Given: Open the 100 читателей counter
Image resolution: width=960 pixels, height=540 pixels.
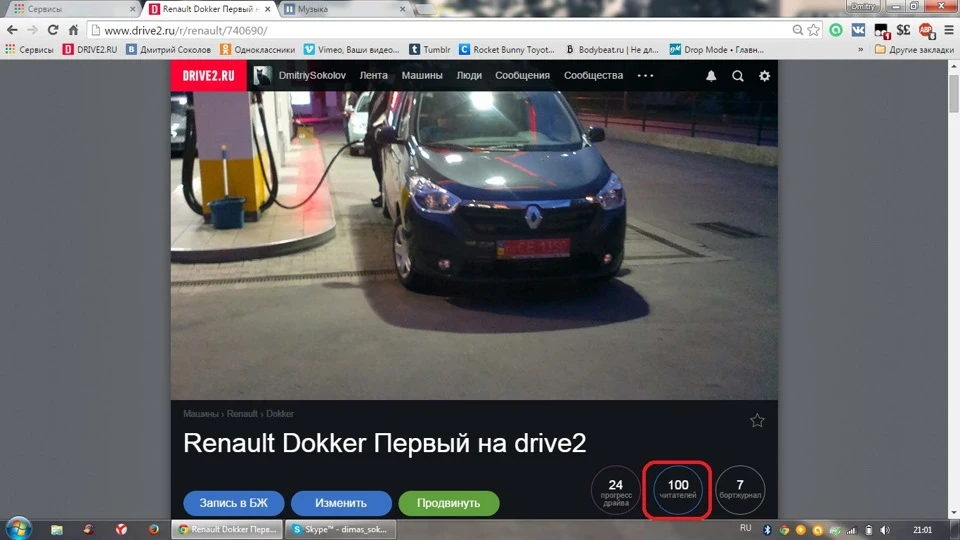Looking at the screenshot, I should point(678,490).
